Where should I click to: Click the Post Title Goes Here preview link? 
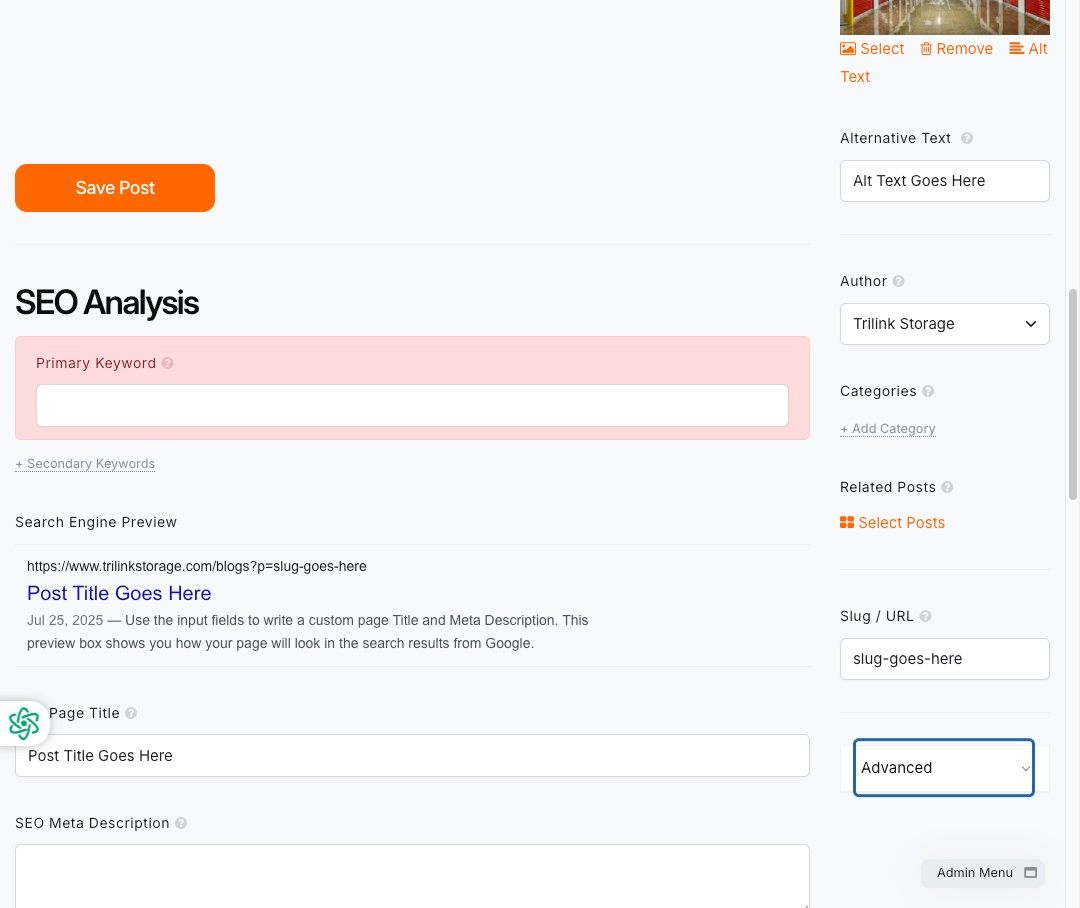point(119,593)
